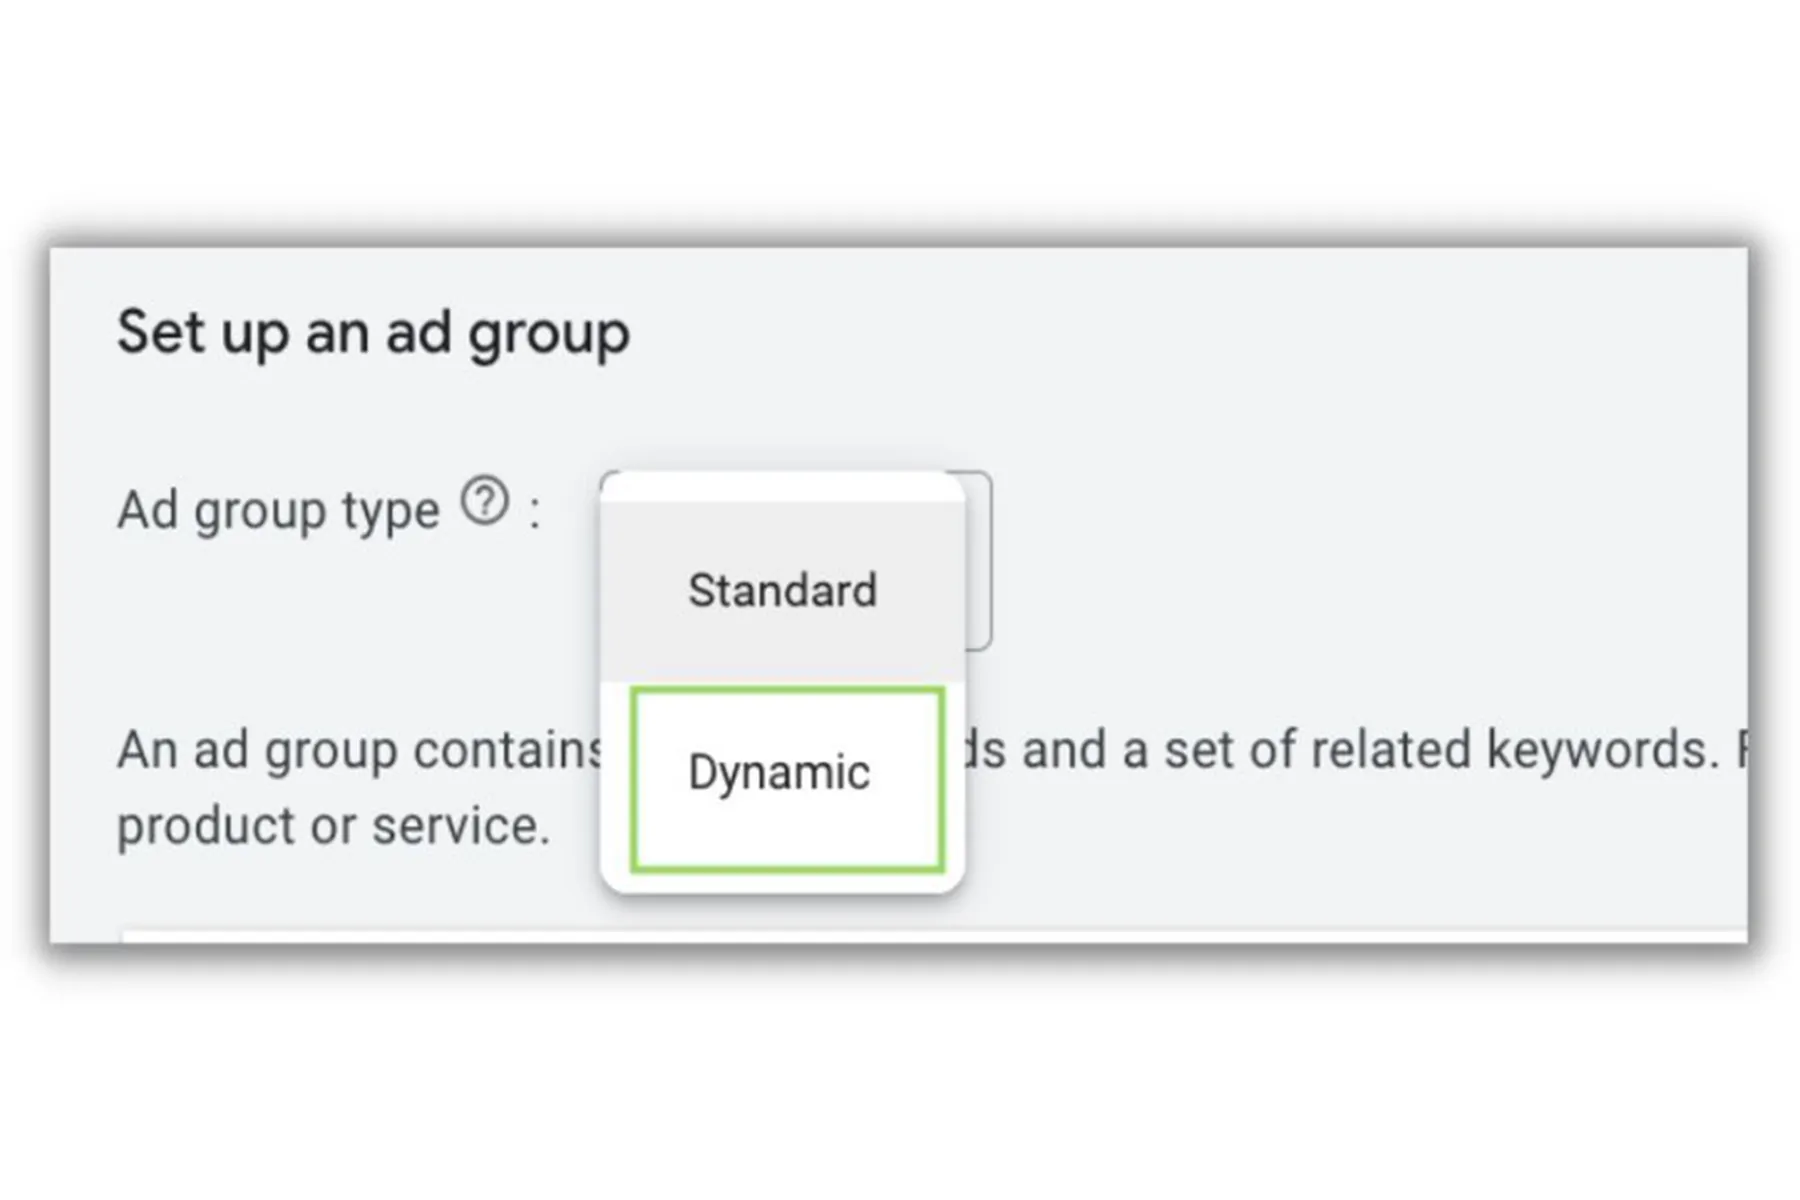Click the "Ad group type" label text
Screen dimensions: 1800x1200
pyautogui.click(x=278, y=511)
